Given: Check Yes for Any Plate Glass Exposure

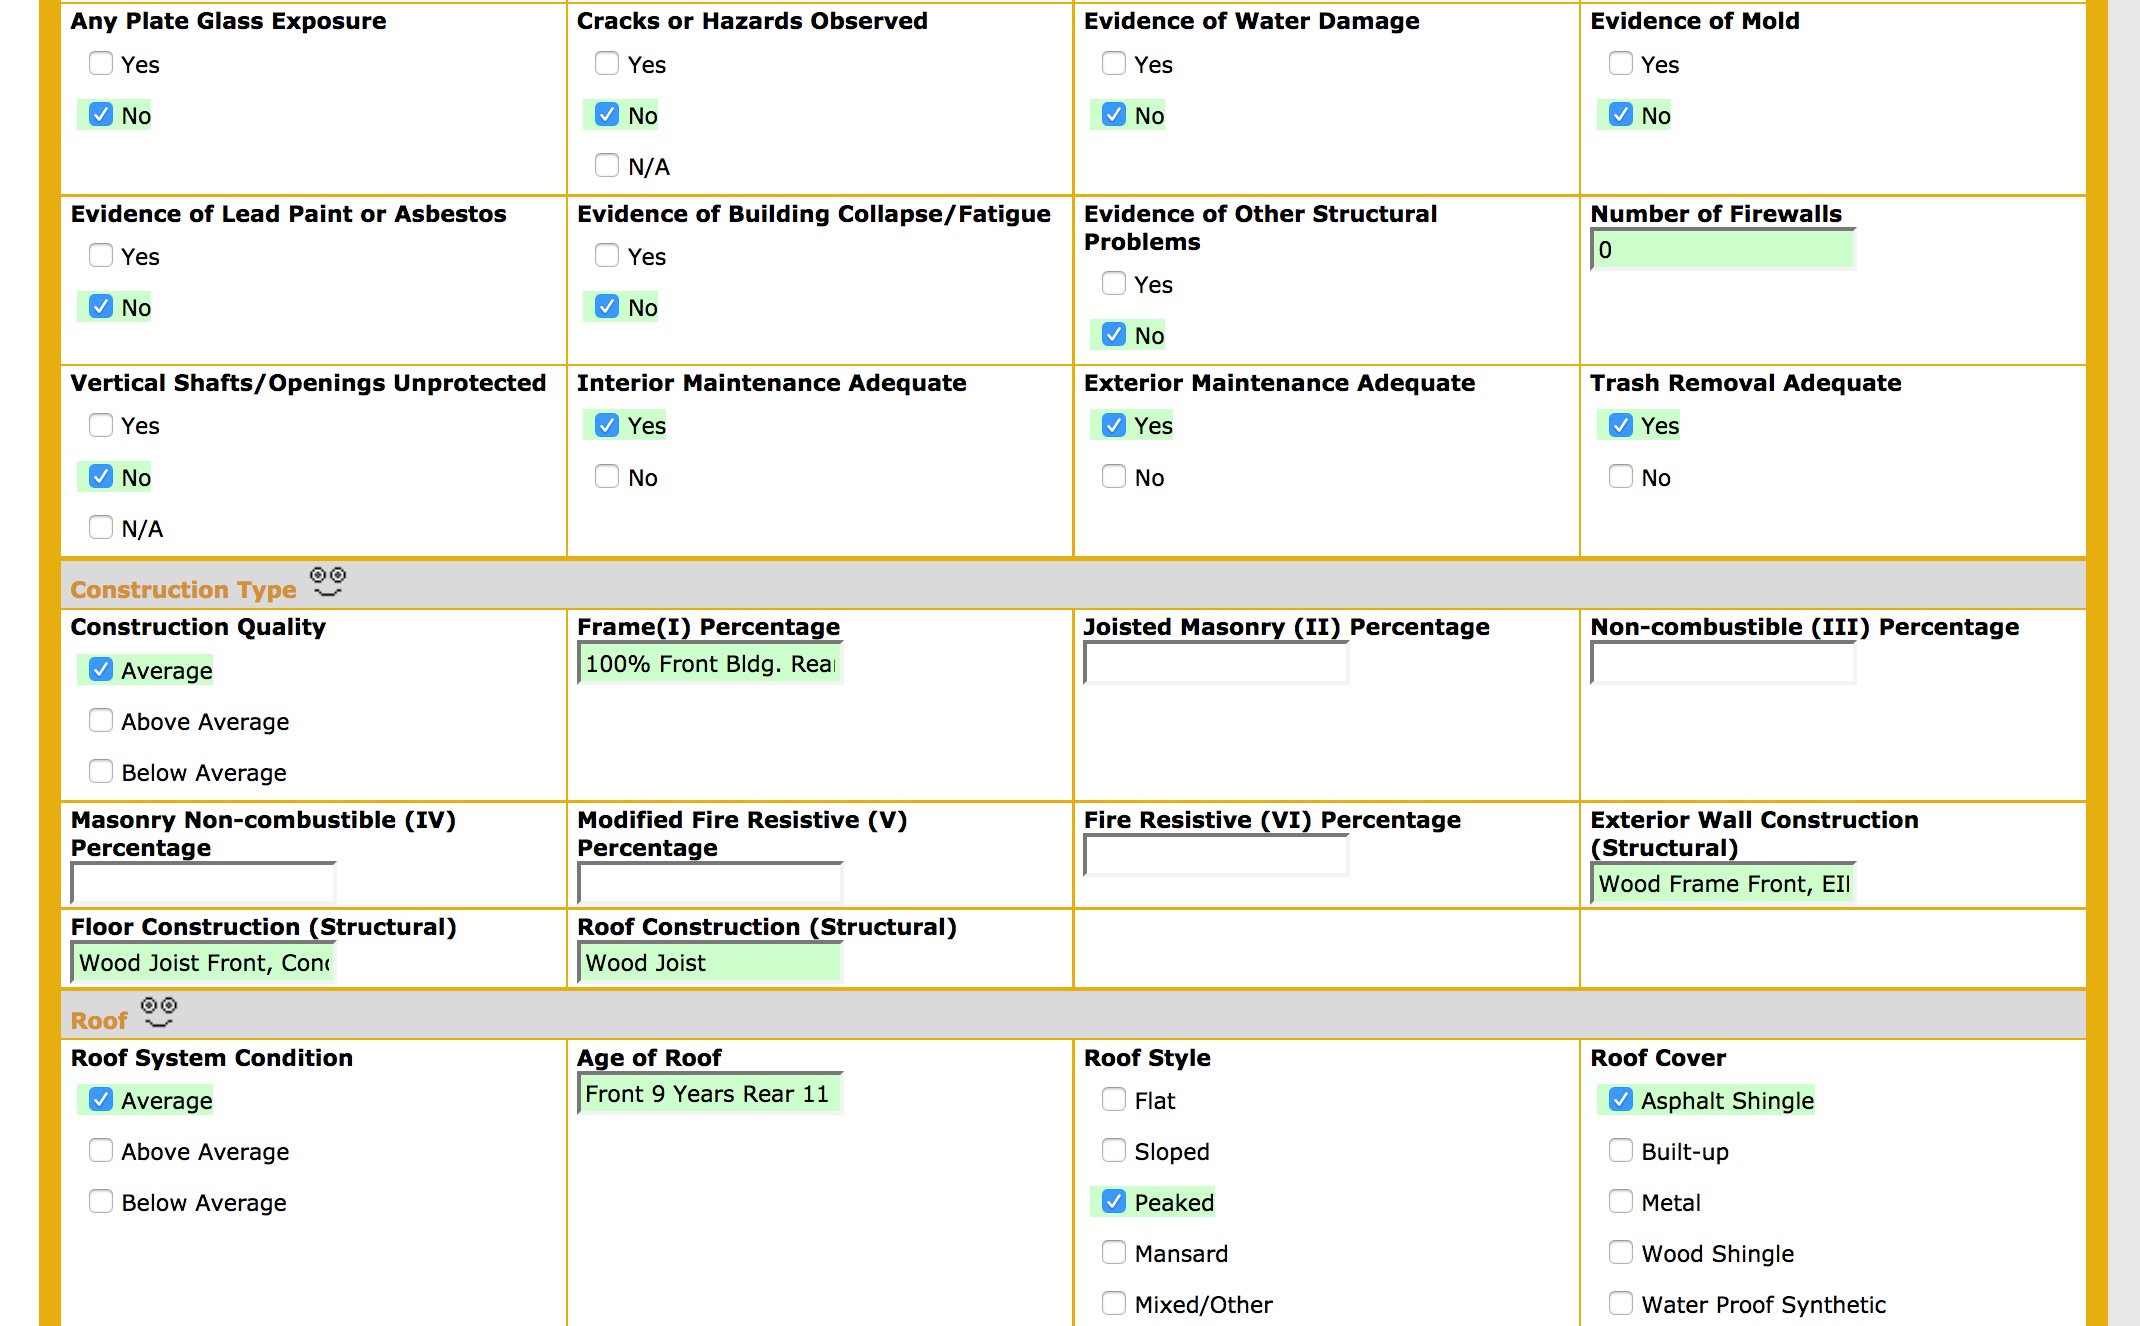Looking at the screenshot, I should (x=100, y=63).
